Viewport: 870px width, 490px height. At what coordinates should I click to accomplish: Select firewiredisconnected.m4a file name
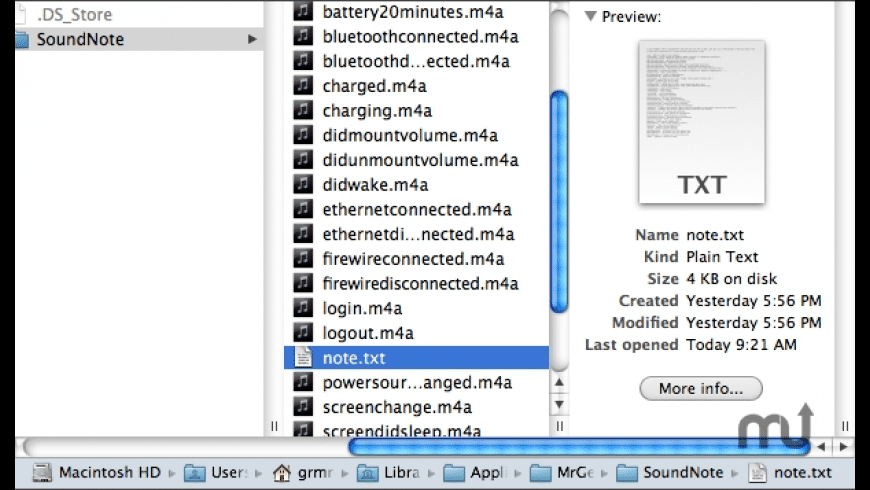[421, 284]
